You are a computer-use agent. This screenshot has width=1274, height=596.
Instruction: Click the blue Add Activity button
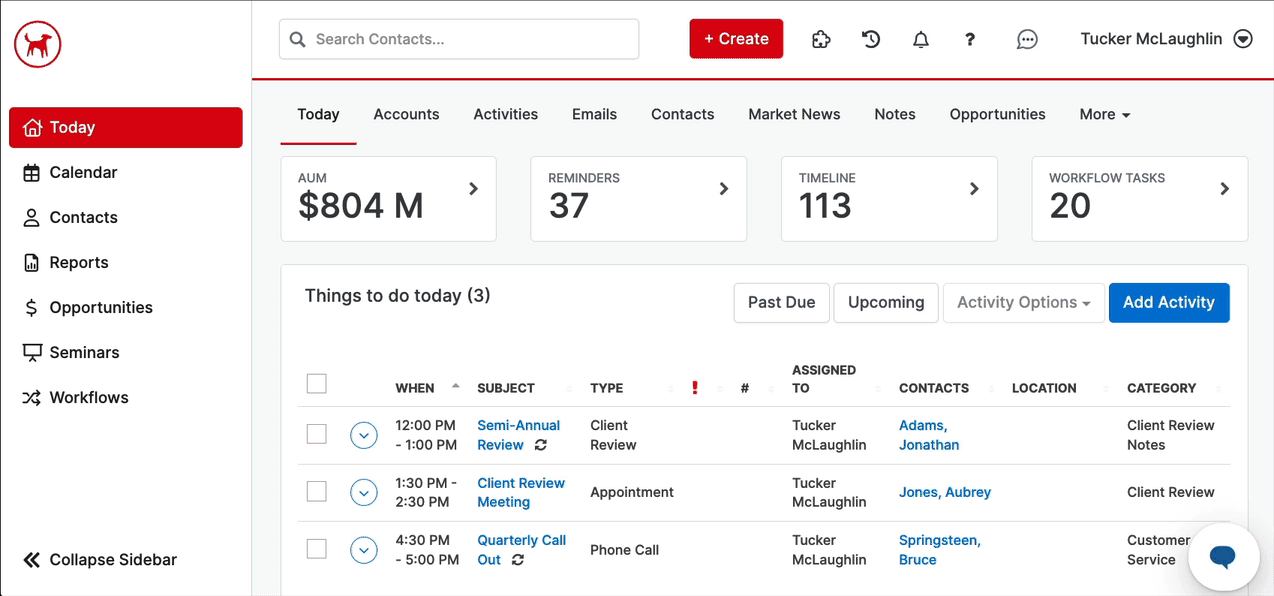(1168, 303)
